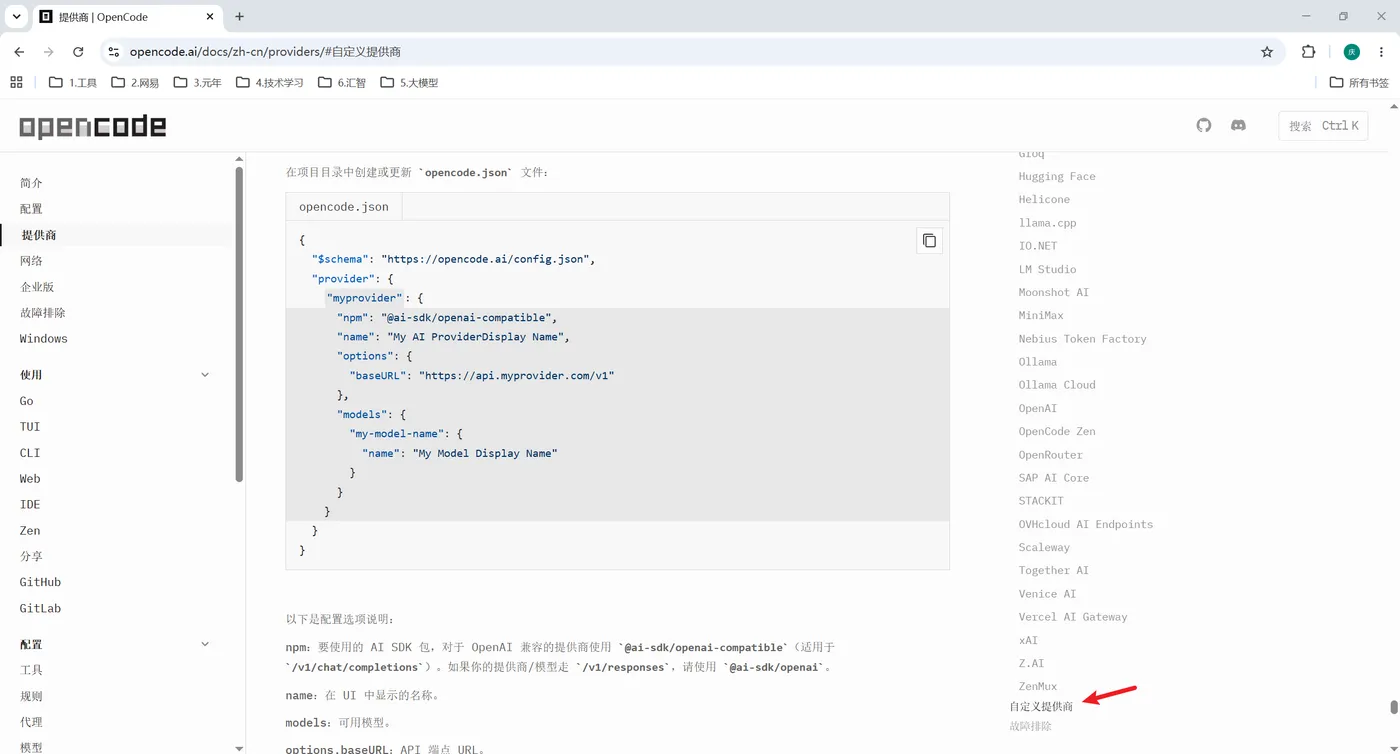Image resolution: width=1400 pixels, height=754 pixels.
Task: Jump to Moonshot AI in table of contents
Action: coord(1054,292)
